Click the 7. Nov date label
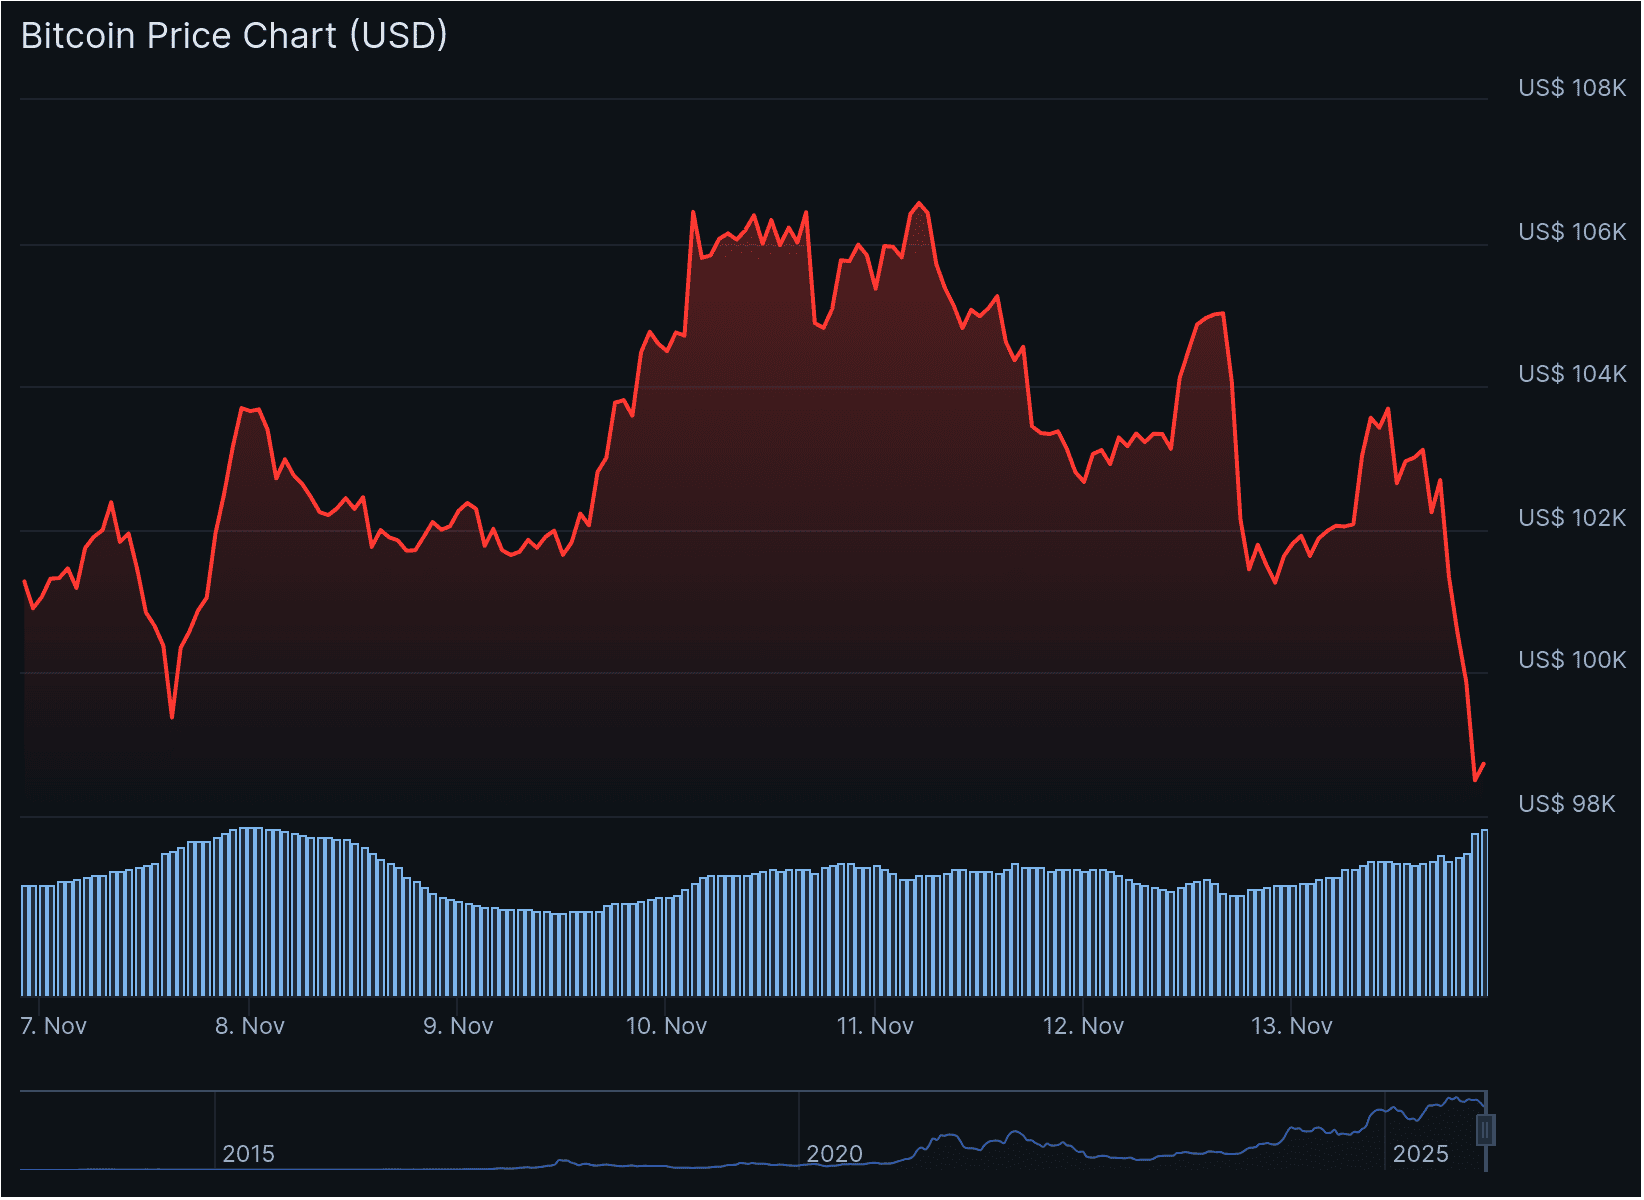 pyautogui.click(x=55, y=1026)
